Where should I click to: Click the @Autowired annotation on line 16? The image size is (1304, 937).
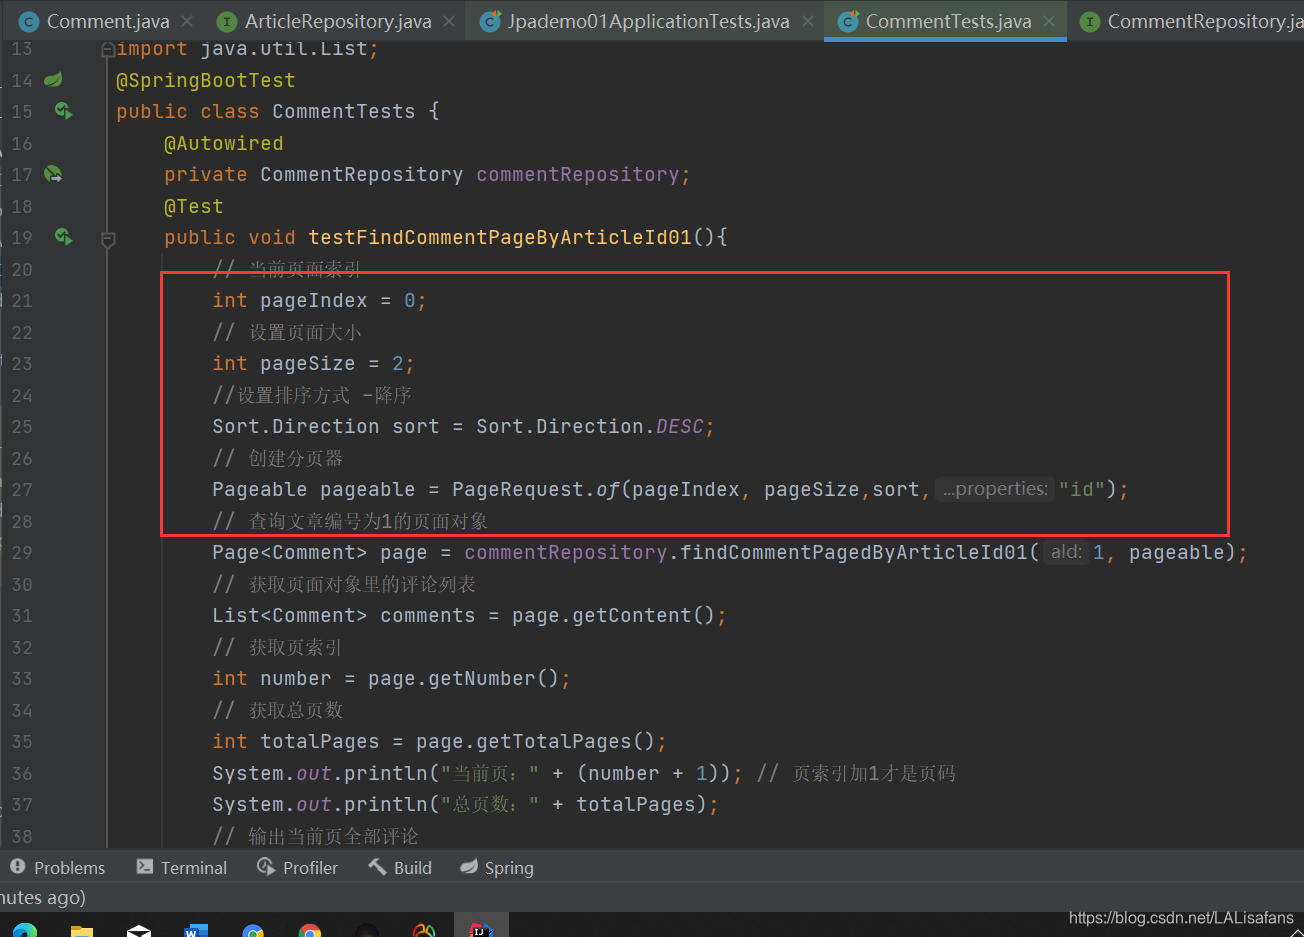[x=224, y=143]
